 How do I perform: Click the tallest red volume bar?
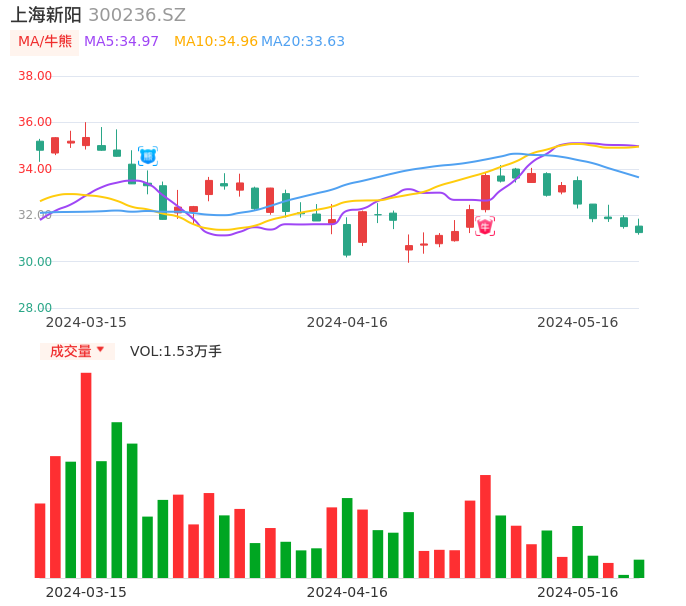pos(86,475)
